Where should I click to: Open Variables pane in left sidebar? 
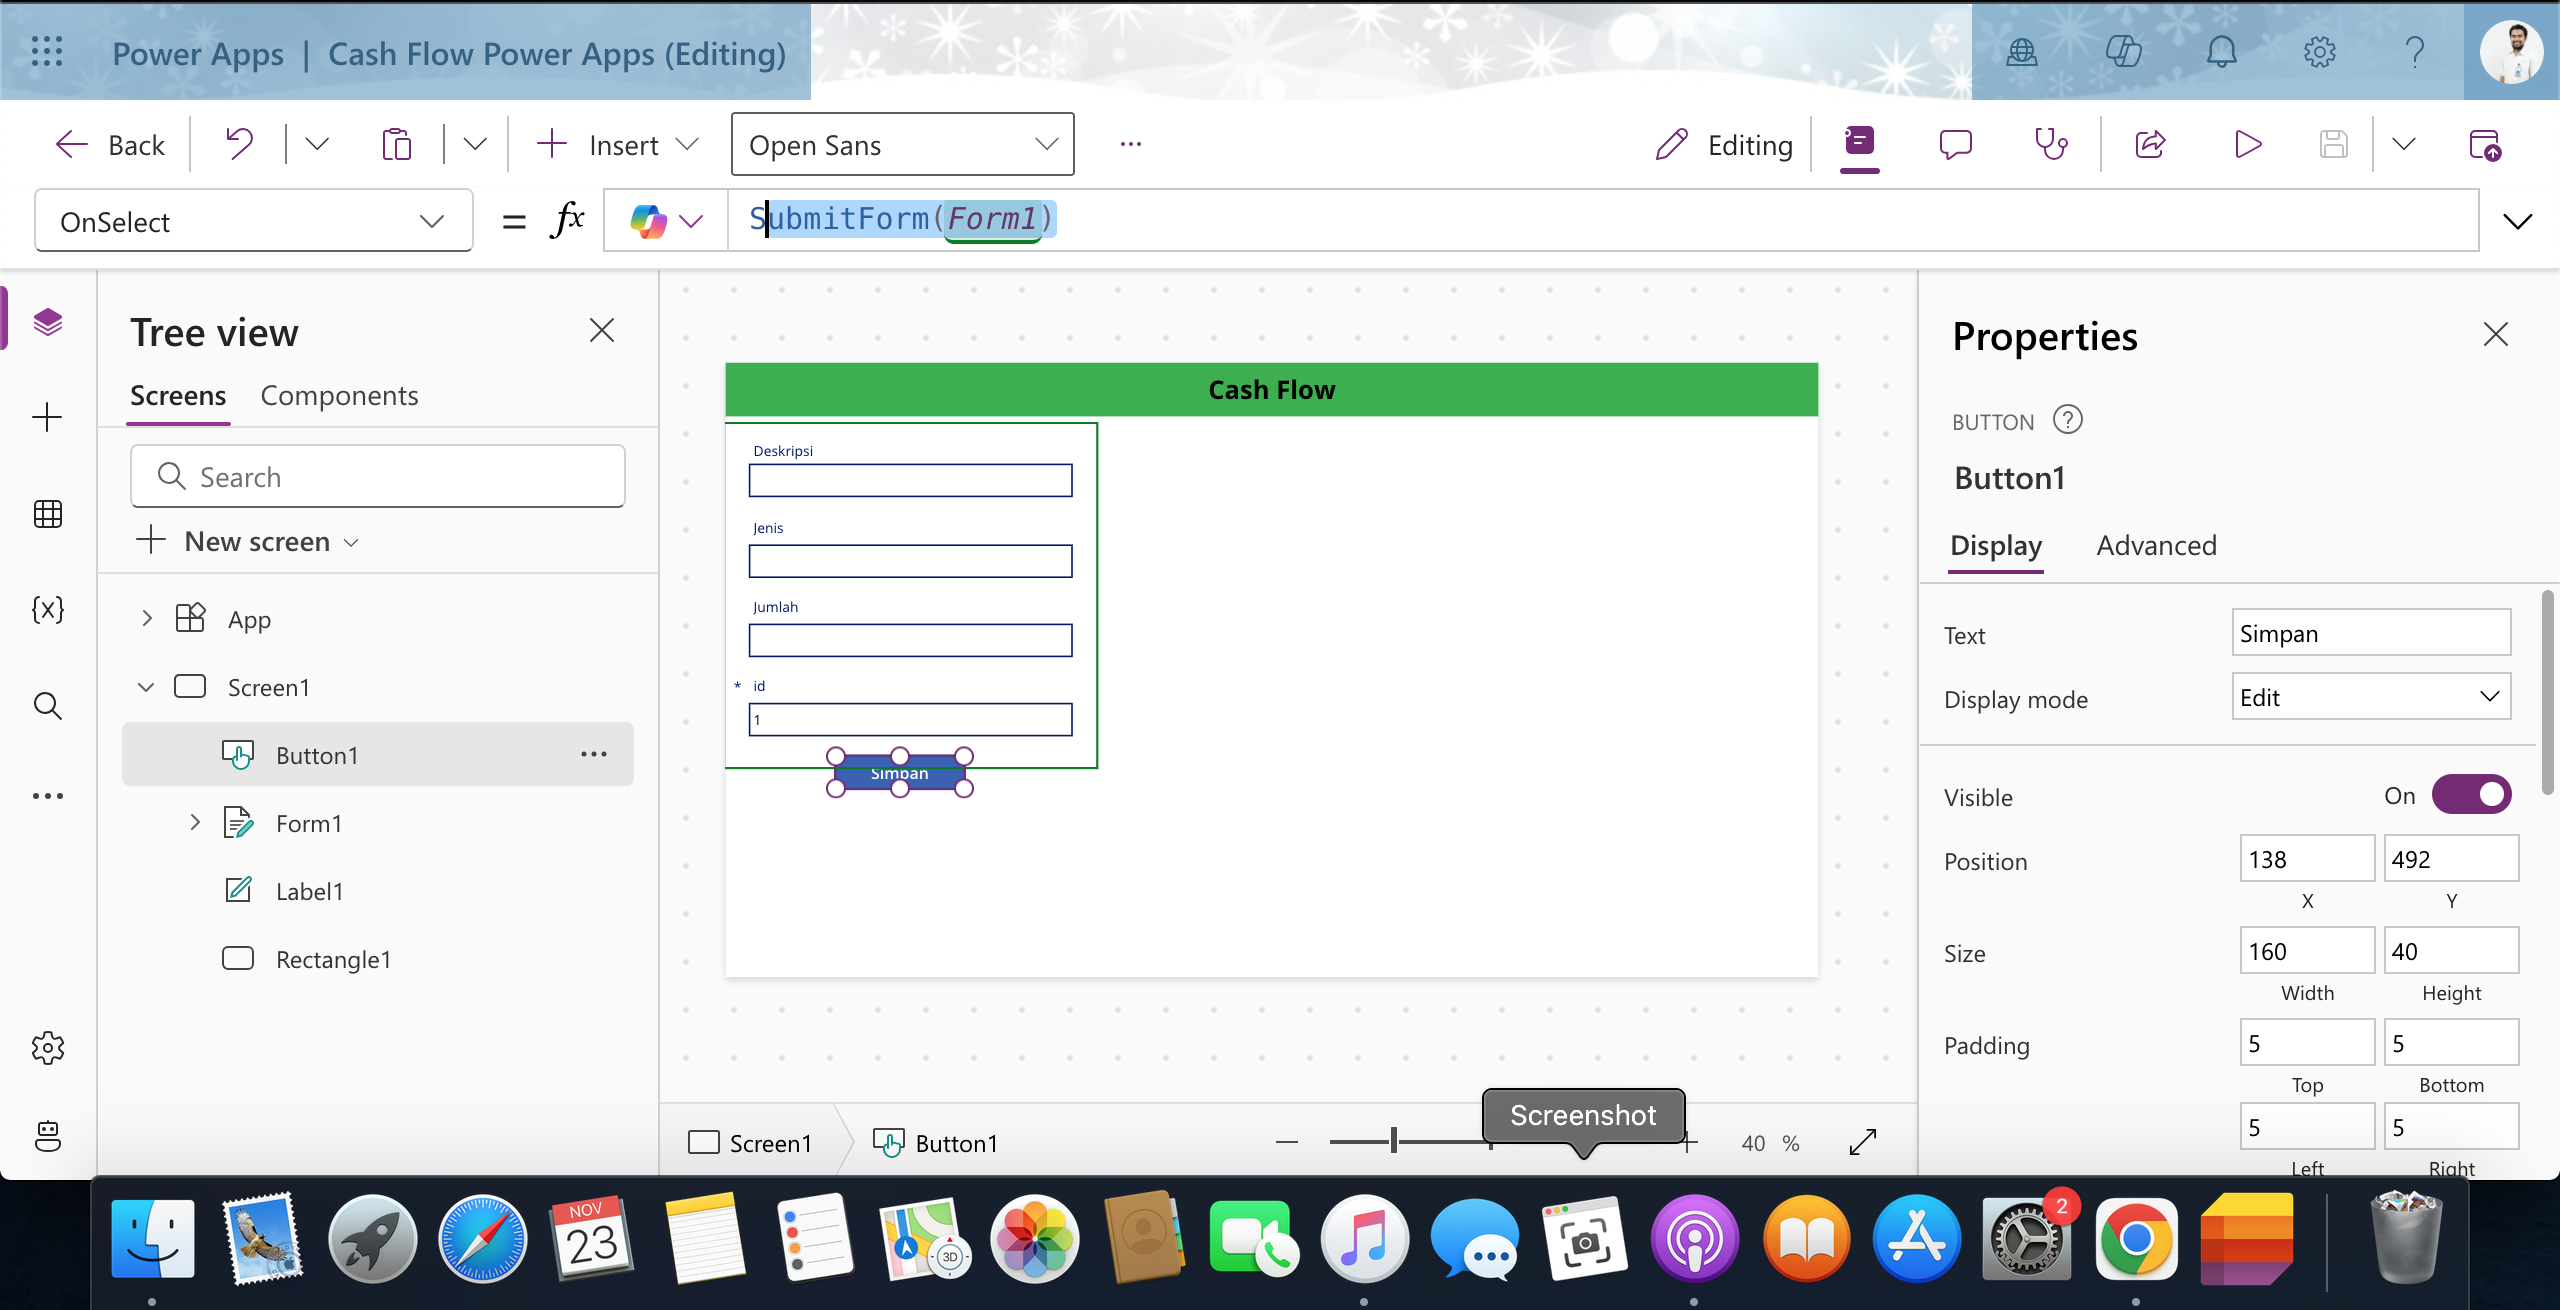(x=47, y=609)
